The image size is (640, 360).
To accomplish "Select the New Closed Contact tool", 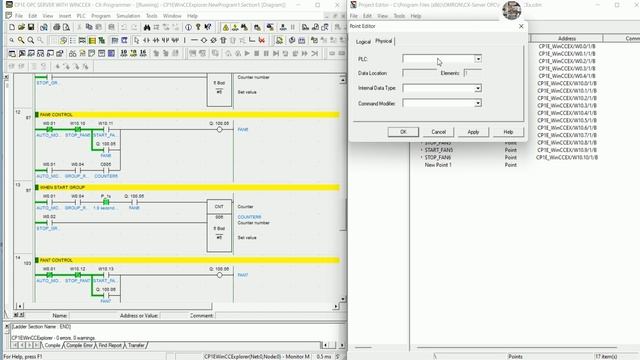I will [x=156, y=40].
